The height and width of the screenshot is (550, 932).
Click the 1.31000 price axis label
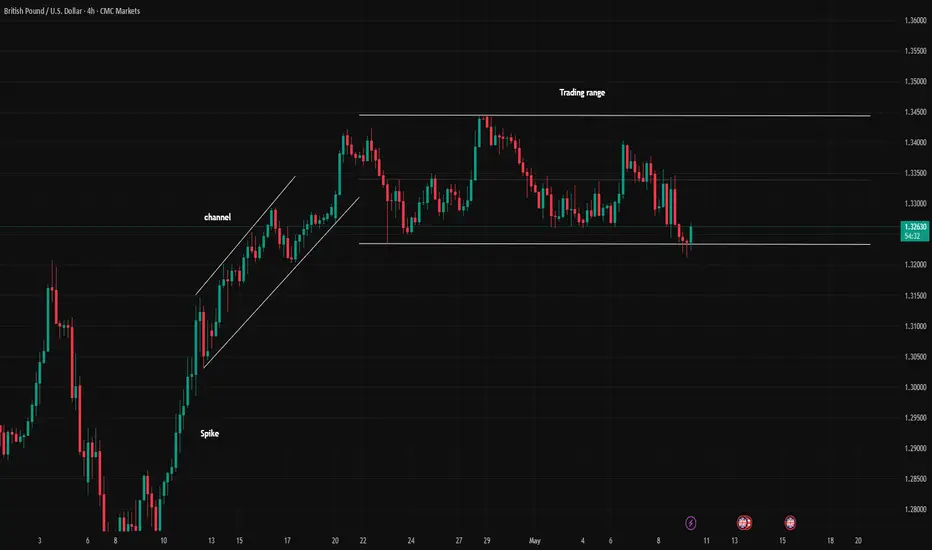915,326
